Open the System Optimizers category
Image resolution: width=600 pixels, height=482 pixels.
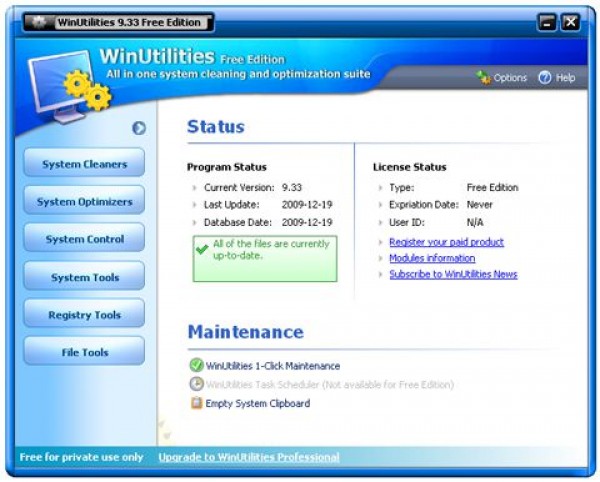coord(84,201)
